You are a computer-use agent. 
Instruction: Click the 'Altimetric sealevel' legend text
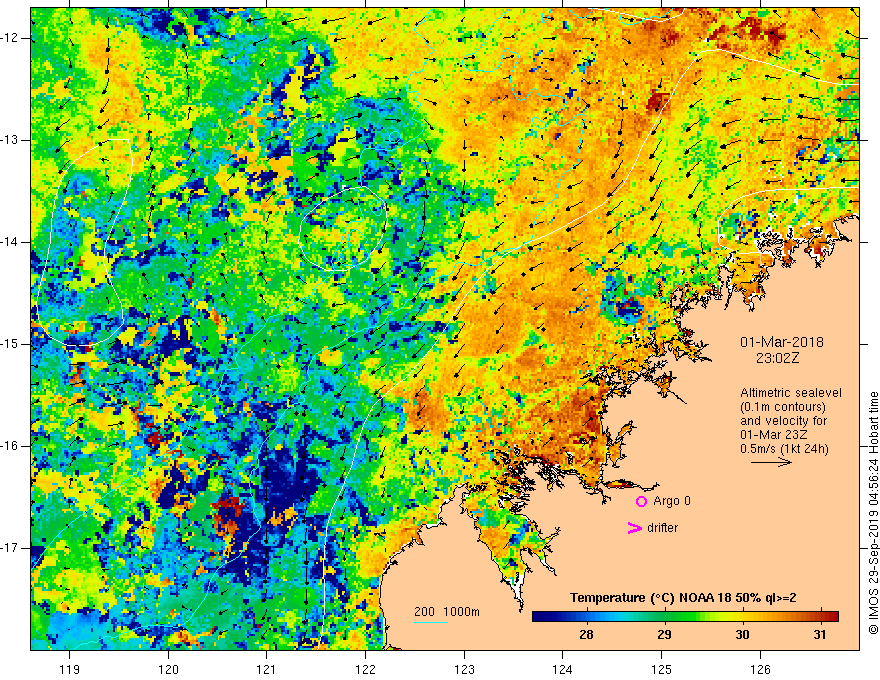pyautogui.click(x=791, y=393)
